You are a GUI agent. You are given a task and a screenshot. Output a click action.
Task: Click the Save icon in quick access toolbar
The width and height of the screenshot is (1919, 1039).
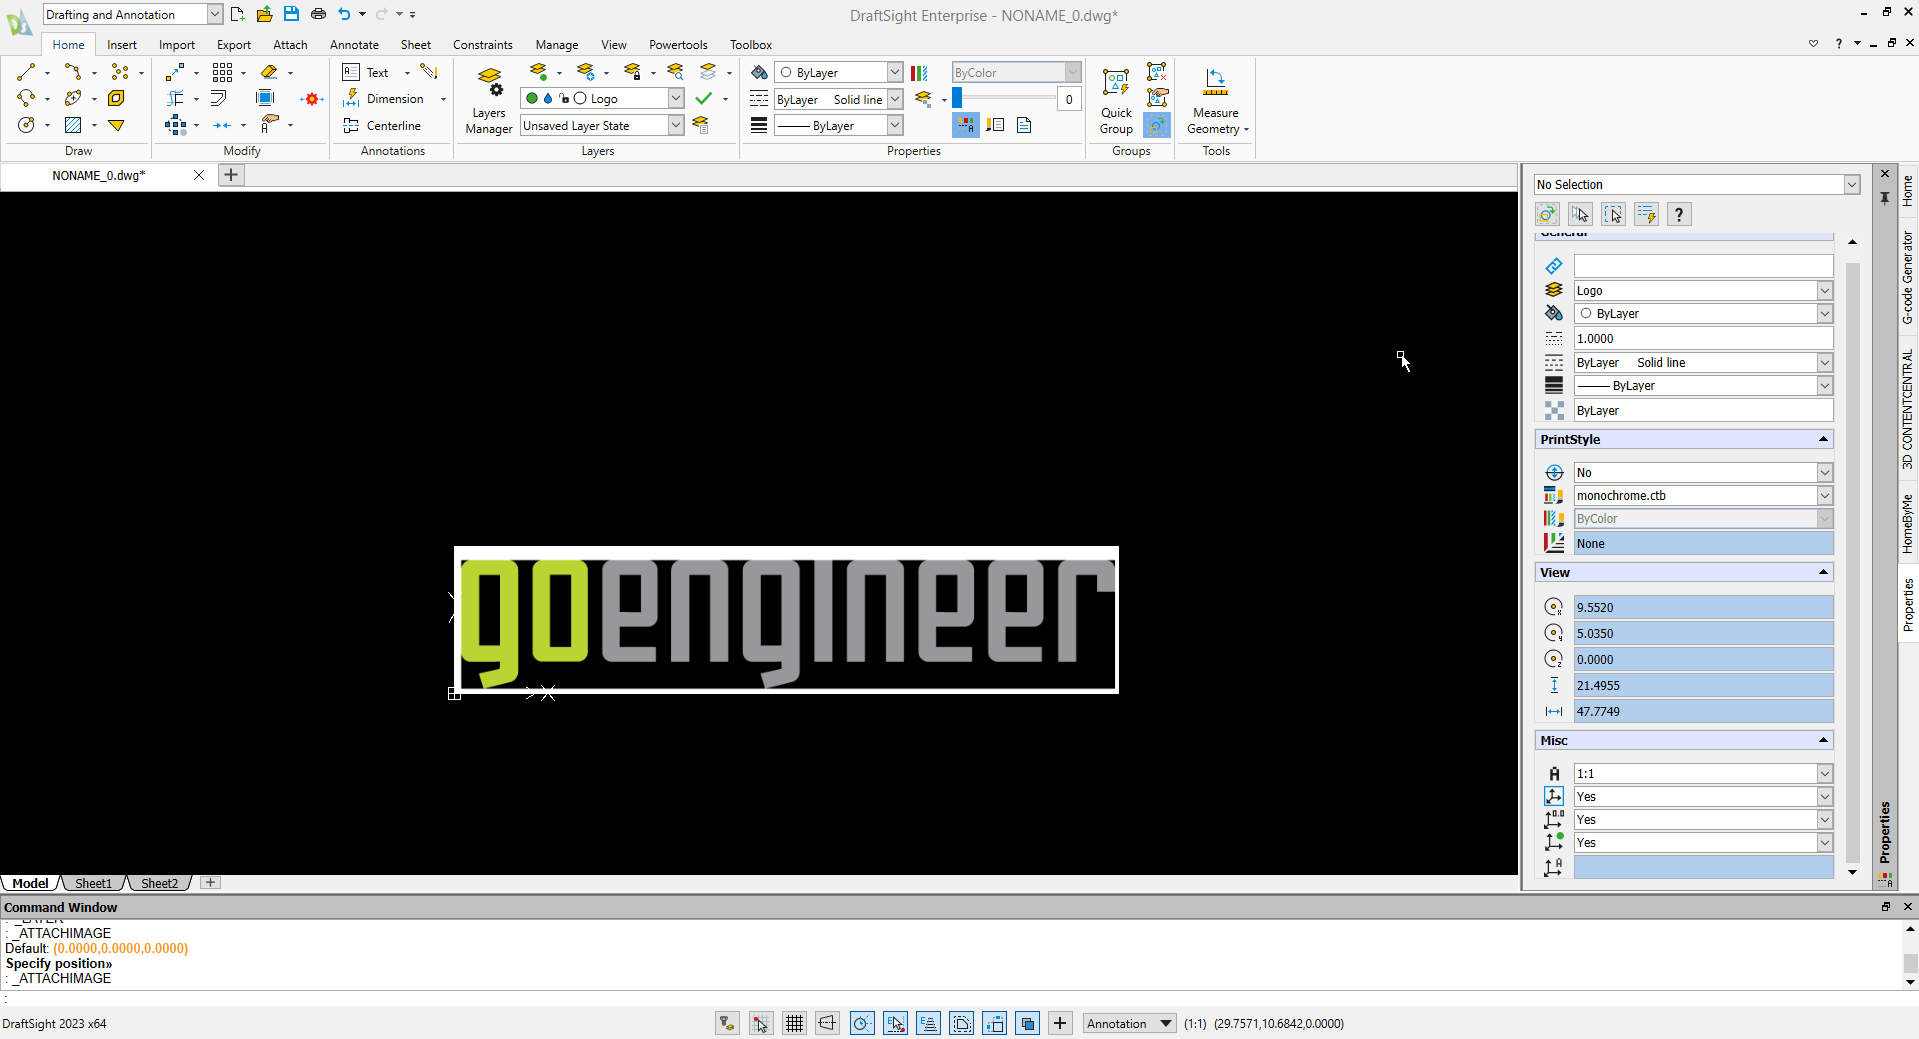[x=291, y=14]
